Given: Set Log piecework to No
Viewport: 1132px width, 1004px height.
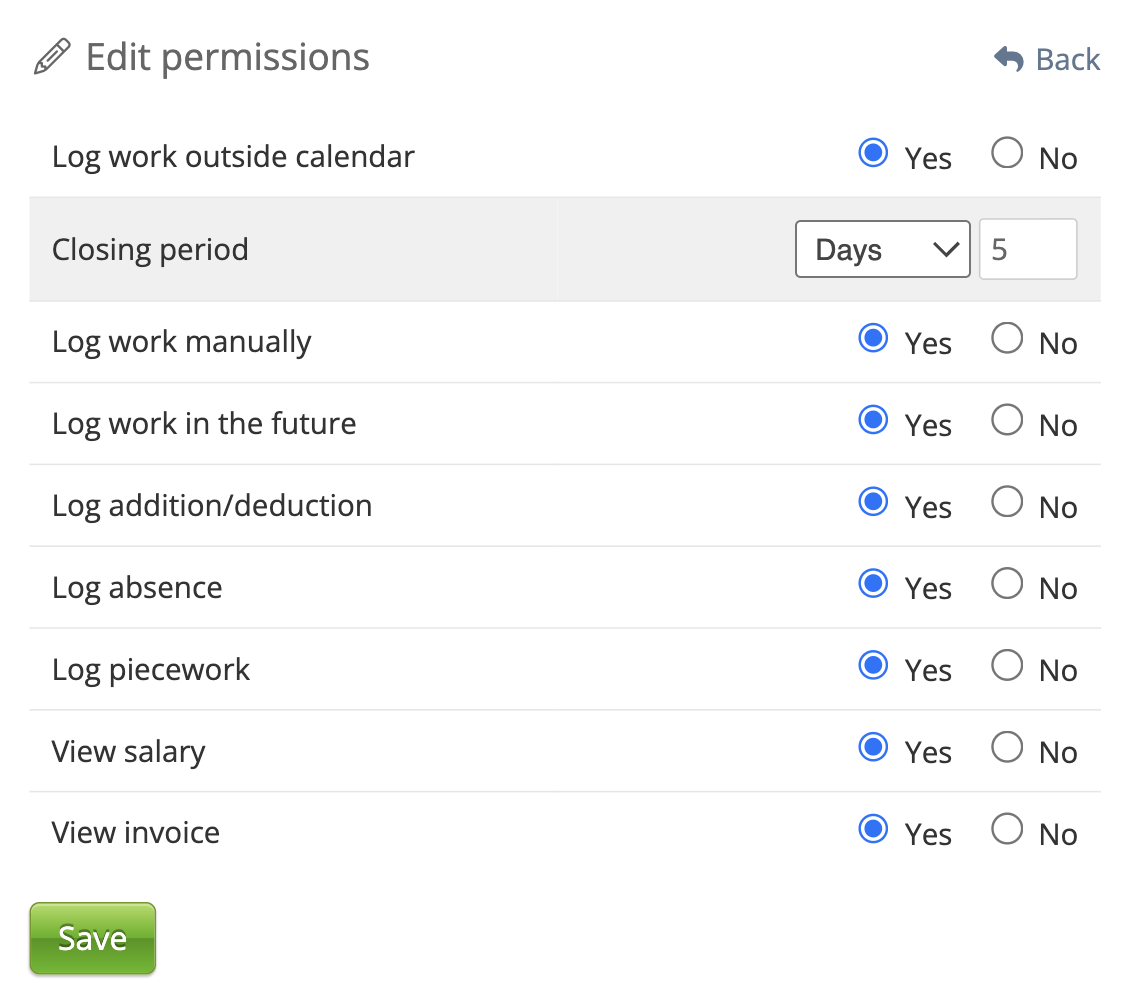Looking at the screenshot, I should [x=1007, y=666].
